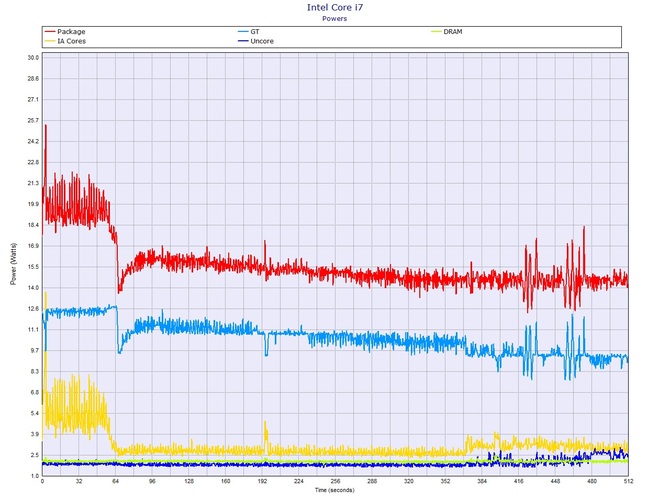Click the Package legend entry
The image size is (670, 502).
pos(65,32)
